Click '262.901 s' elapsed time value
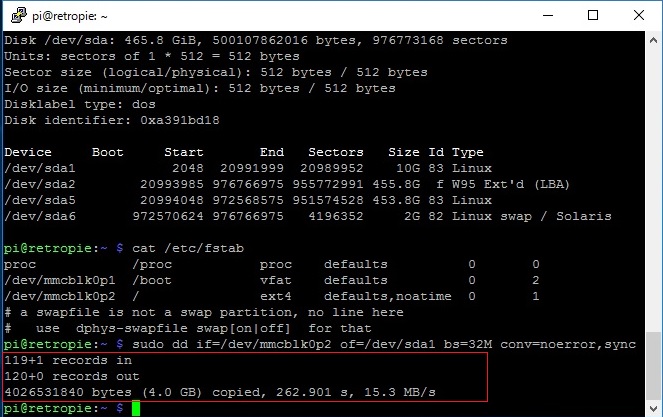 pyautogui.click(x=312, y=392)
